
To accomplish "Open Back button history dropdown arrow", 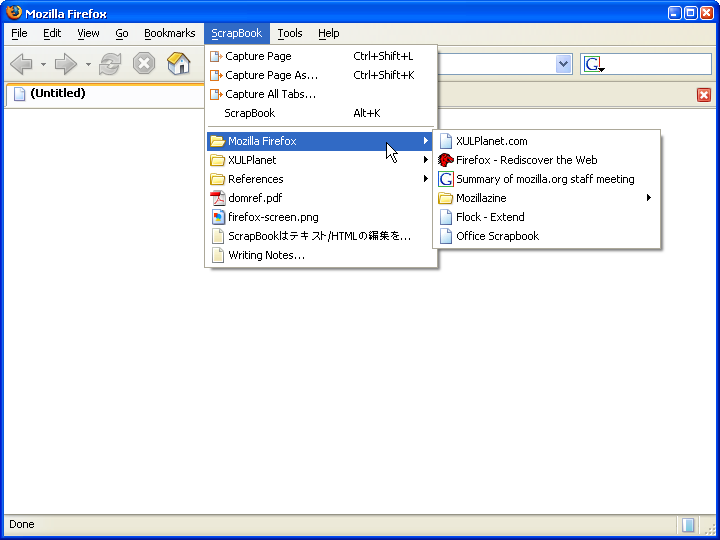I will [43, 64].
